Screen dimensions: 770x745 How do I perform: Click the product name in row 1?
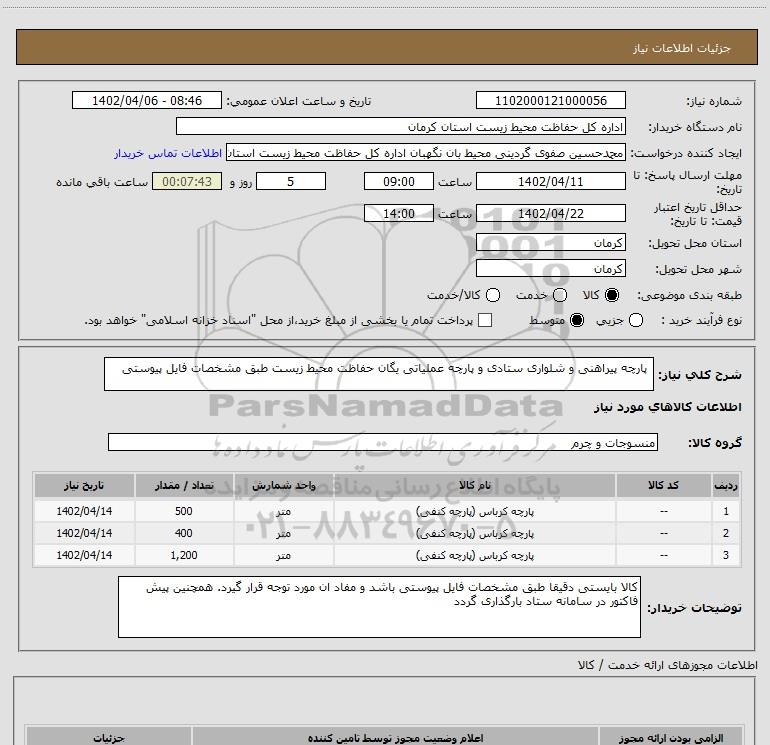click(x=474, y=511)
